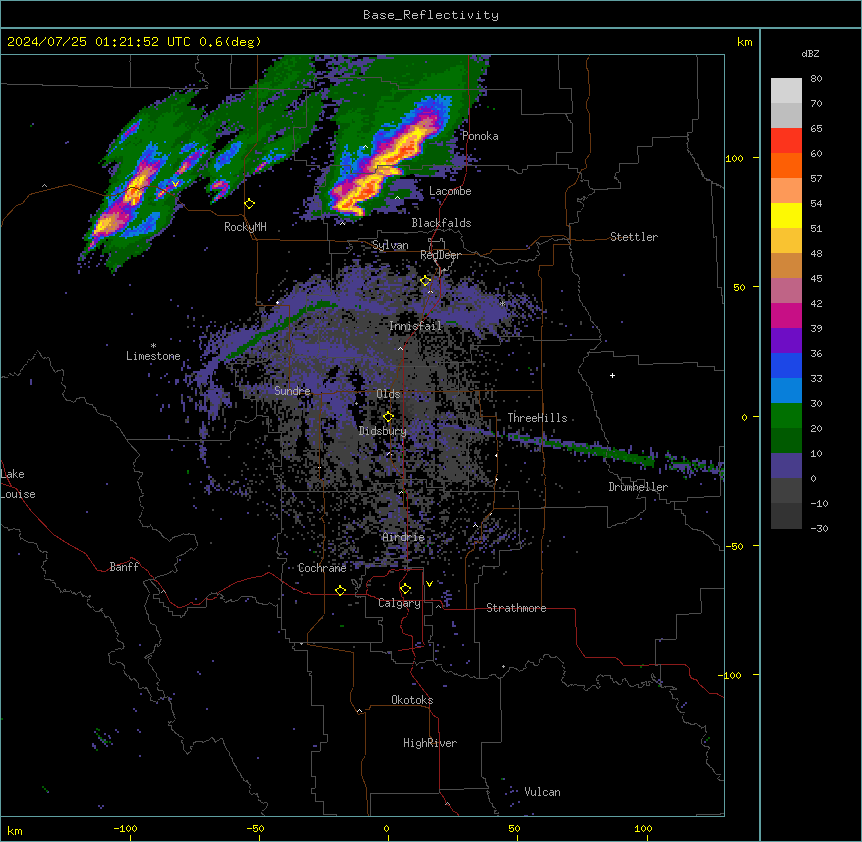Click the Blackfalds city label
Viewport: 862px width, 842px height.
[441, 223]
